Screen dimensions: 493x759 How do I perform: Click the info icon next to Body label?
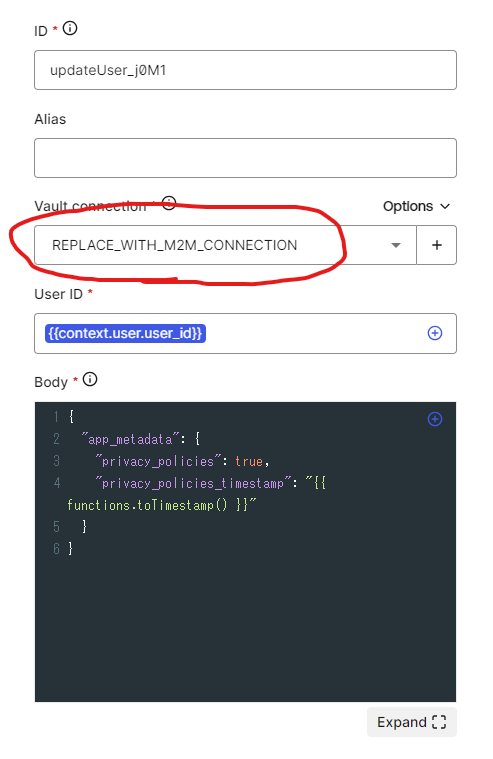tap(90, 380)
